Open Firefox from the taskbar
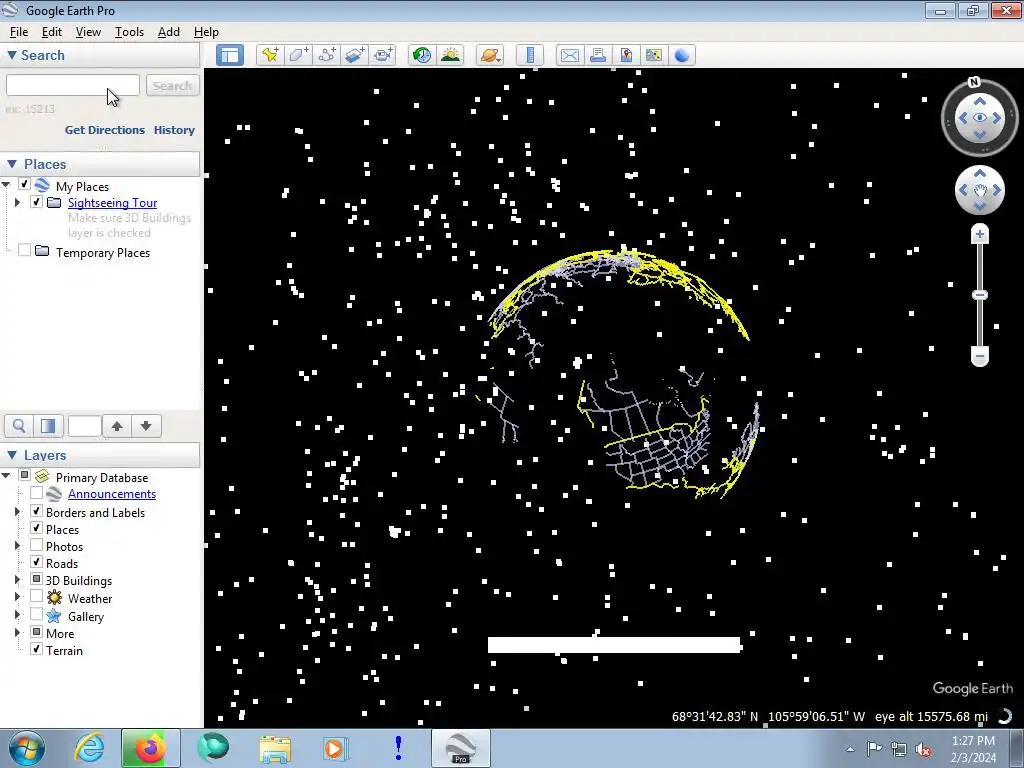1024x768 pixels. click(x=150, y=748)
